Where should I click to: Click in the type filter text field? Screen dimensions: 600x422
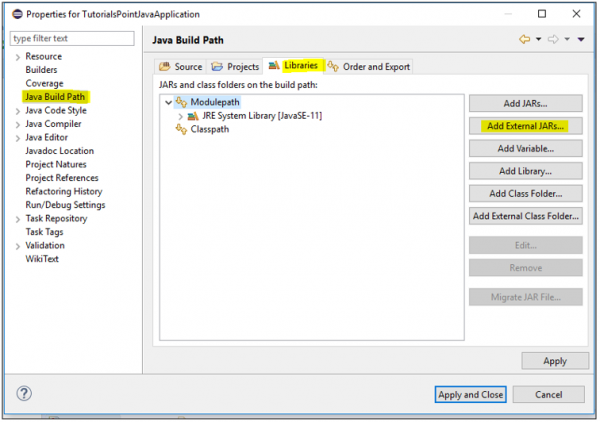71,38
